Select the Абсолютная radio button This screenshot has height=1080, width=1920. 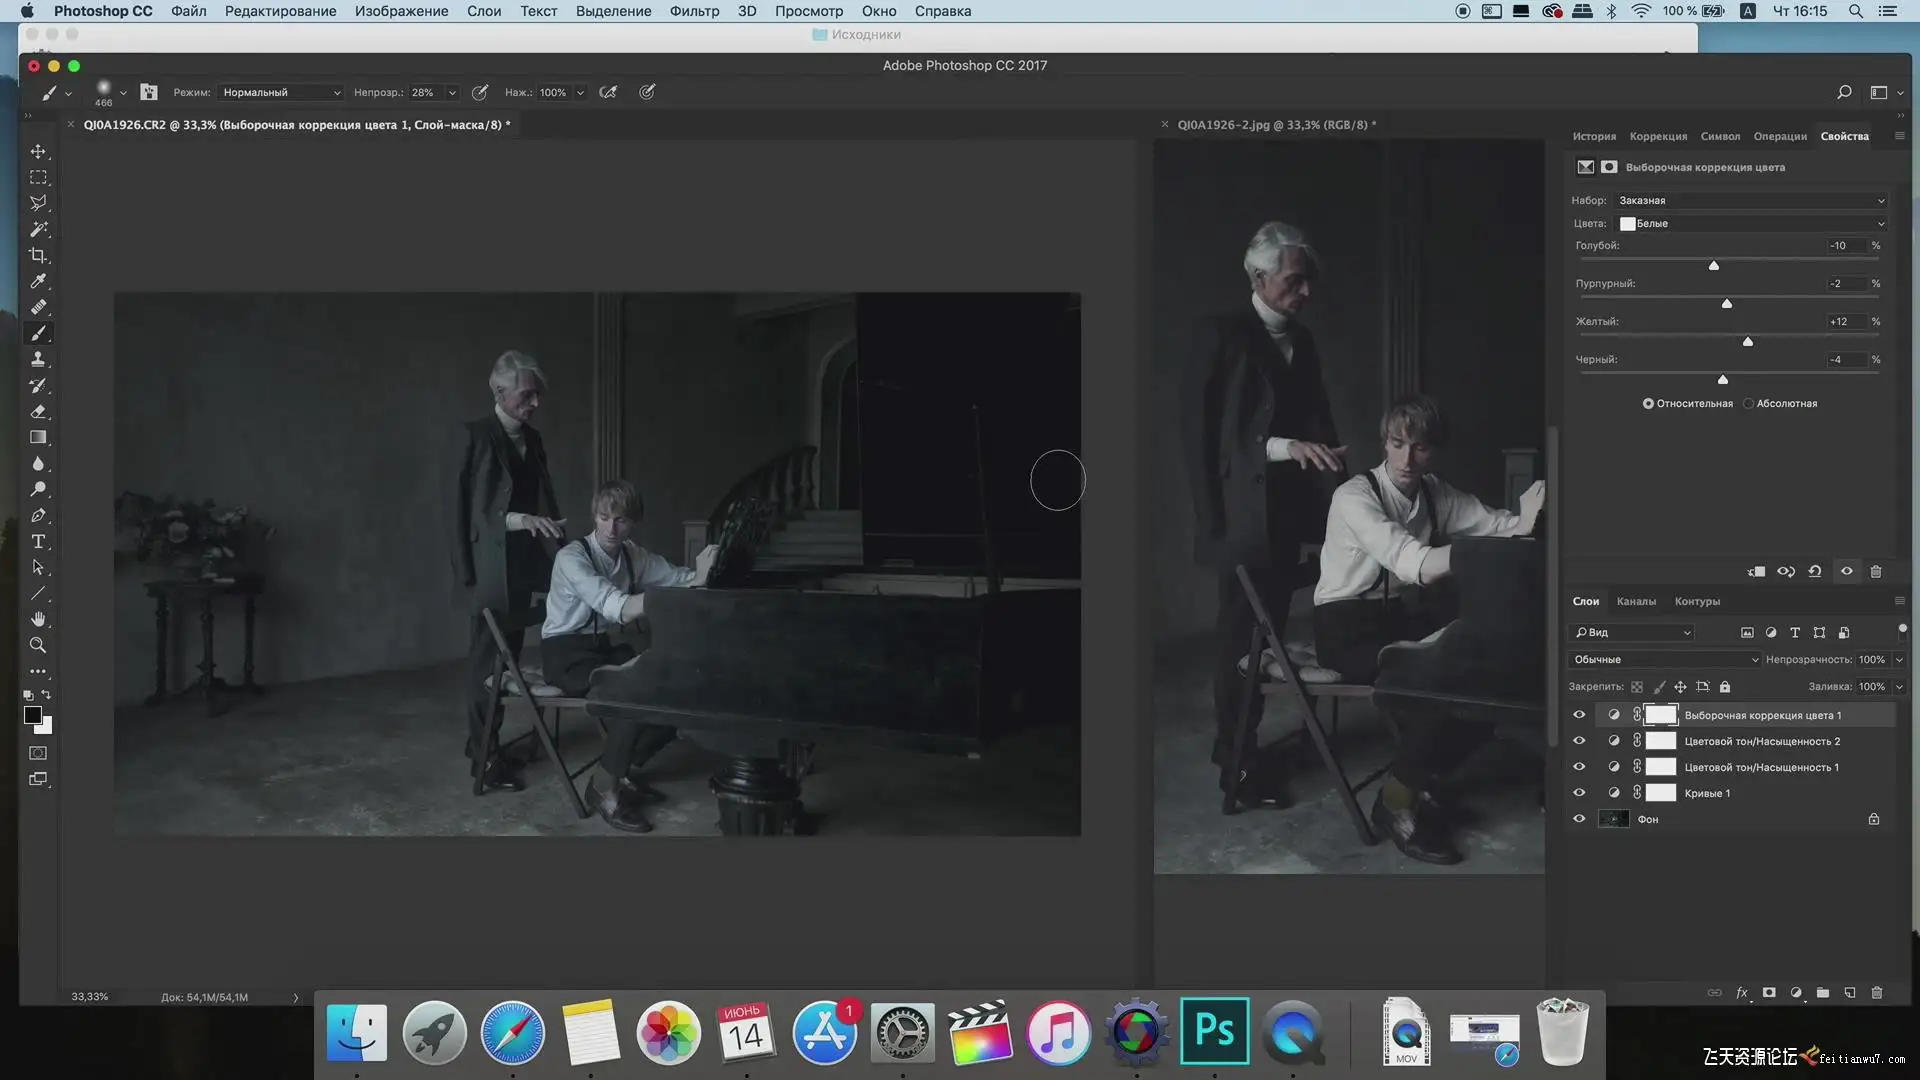[1749, 403]
